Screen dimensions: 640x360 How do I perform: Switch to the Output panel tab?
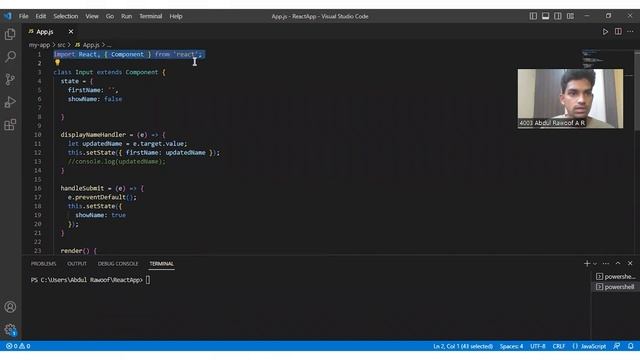point(77,264)
